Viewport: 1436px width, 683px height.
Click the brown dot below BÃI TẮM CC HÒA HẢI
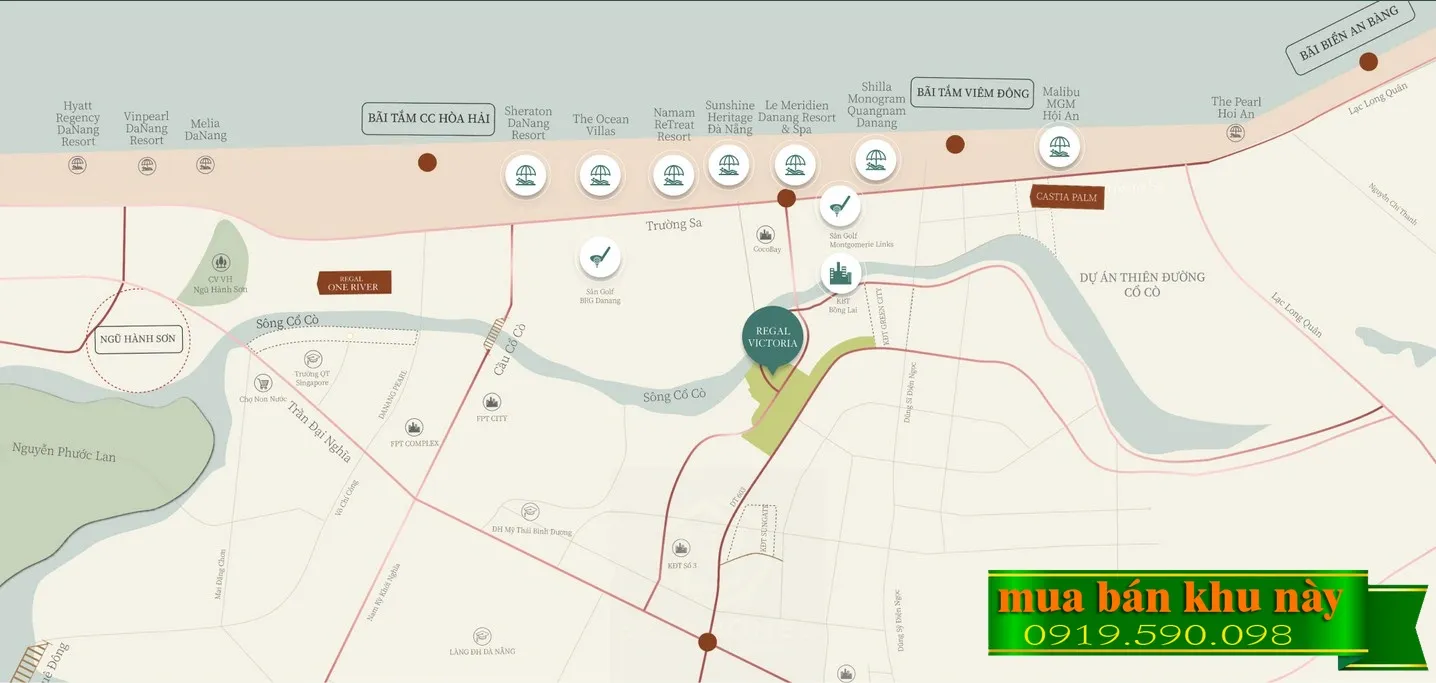click(x=427, y=163)
